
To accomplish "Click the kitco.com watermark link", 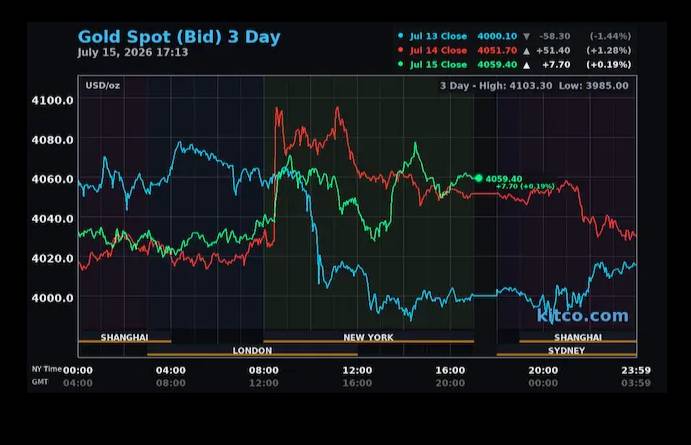I will click(583, 315).
